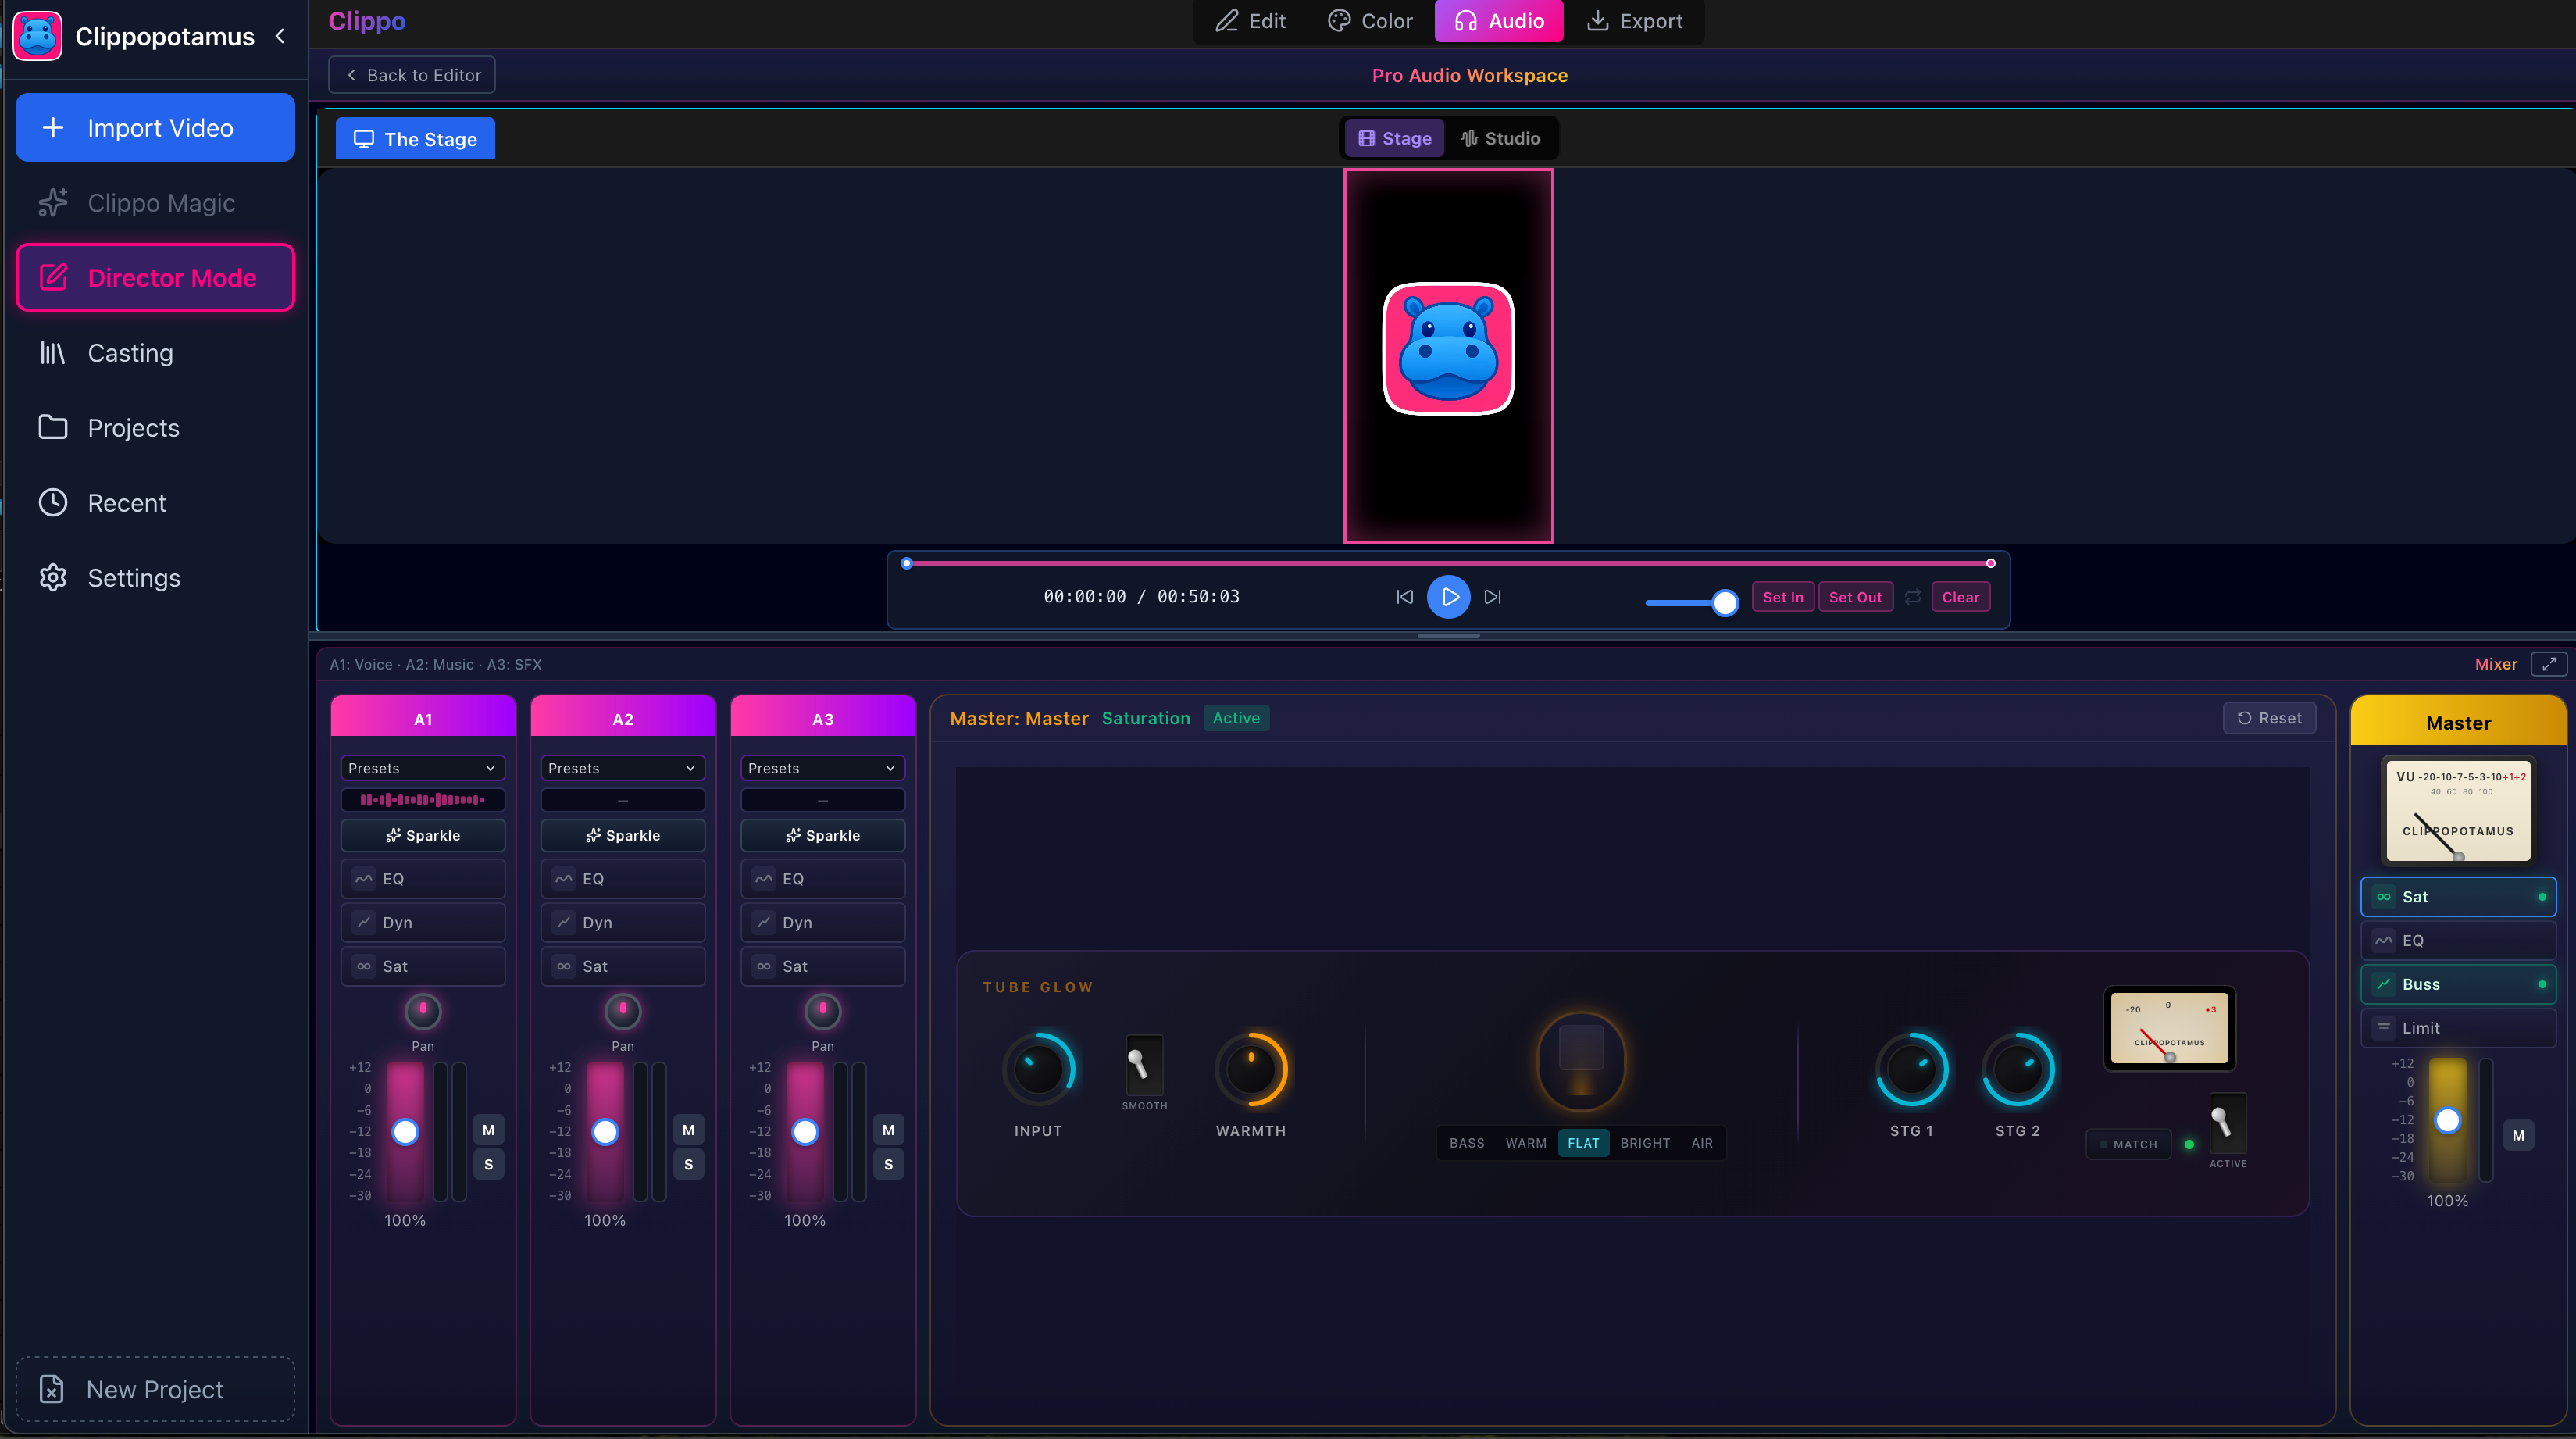Reset the Master saturation settings
Image resolution: width=2576 pixels, height=1439 pixels.
click(x=2268, y=718)
